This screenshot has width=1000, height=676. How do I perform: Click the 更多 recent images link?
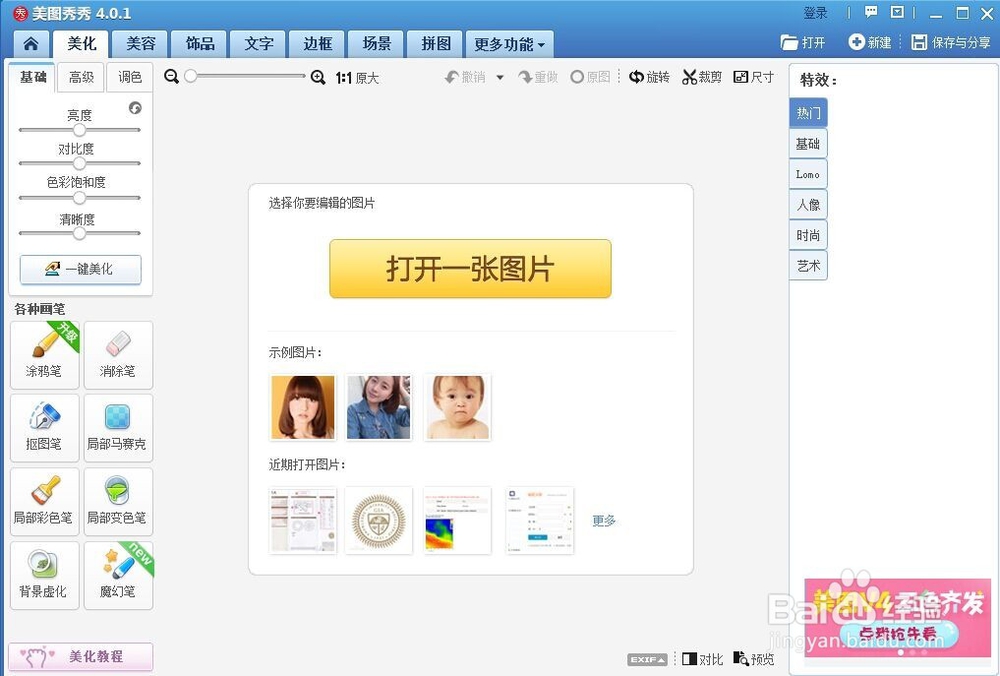(603, 520)
